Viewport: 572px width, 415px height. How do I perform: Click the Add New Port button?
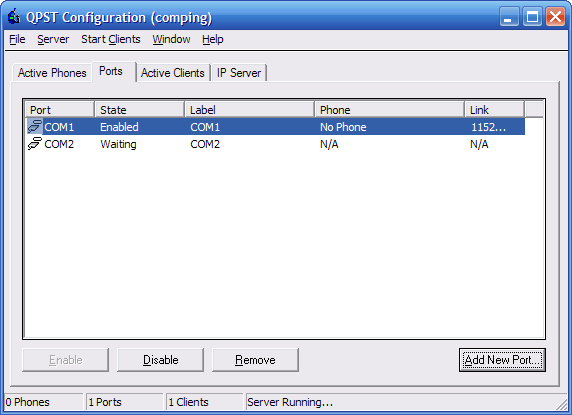[x=502, y=360]
